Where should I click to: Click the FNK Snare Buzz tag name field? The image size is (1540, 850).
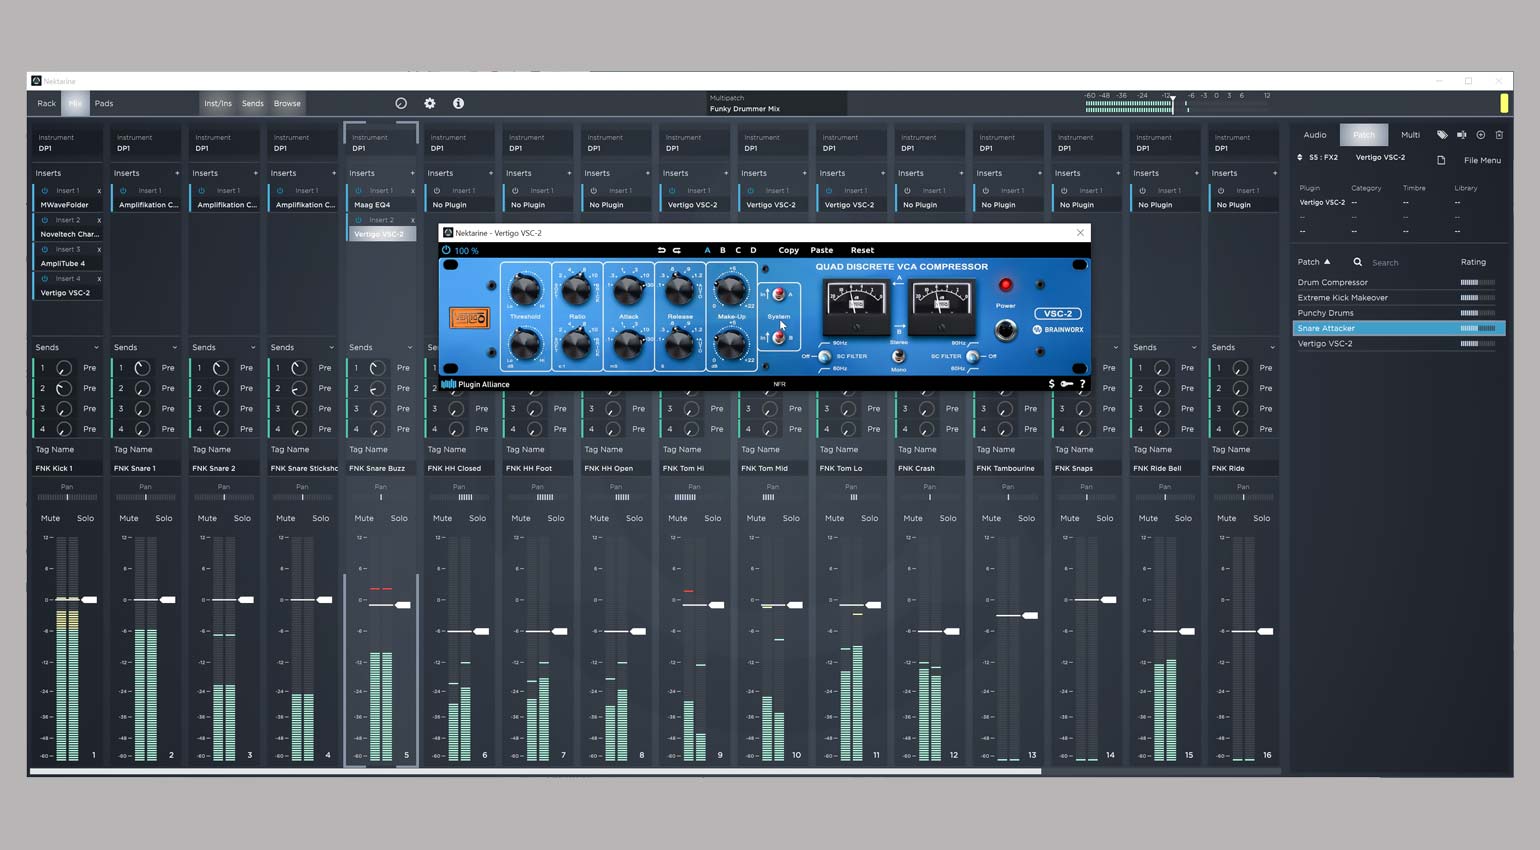coord(381,468)
